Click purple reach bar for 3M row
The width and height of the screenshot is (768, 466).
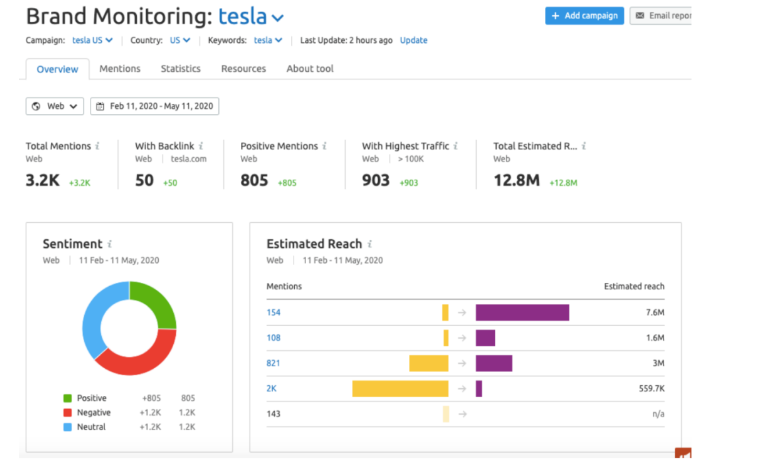coord(494,364)
